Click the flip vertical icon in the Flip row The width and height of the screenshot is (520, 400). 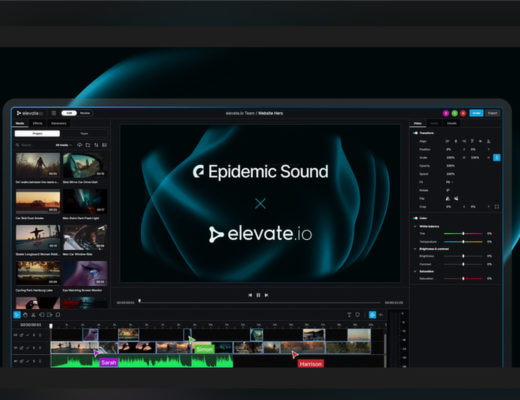tap(456, 199)
